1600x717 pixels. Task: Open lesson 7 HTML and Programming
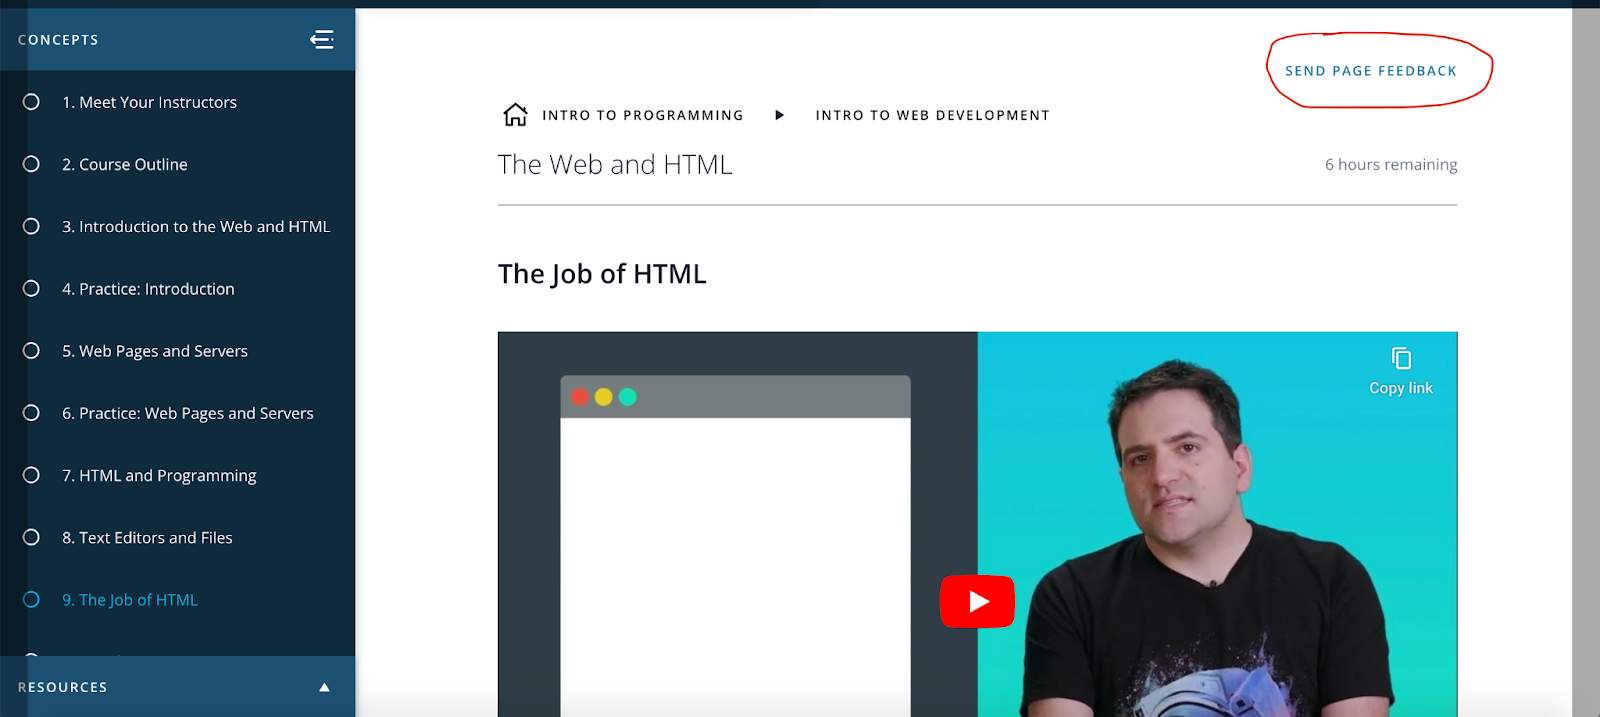(x=159, y=476)
